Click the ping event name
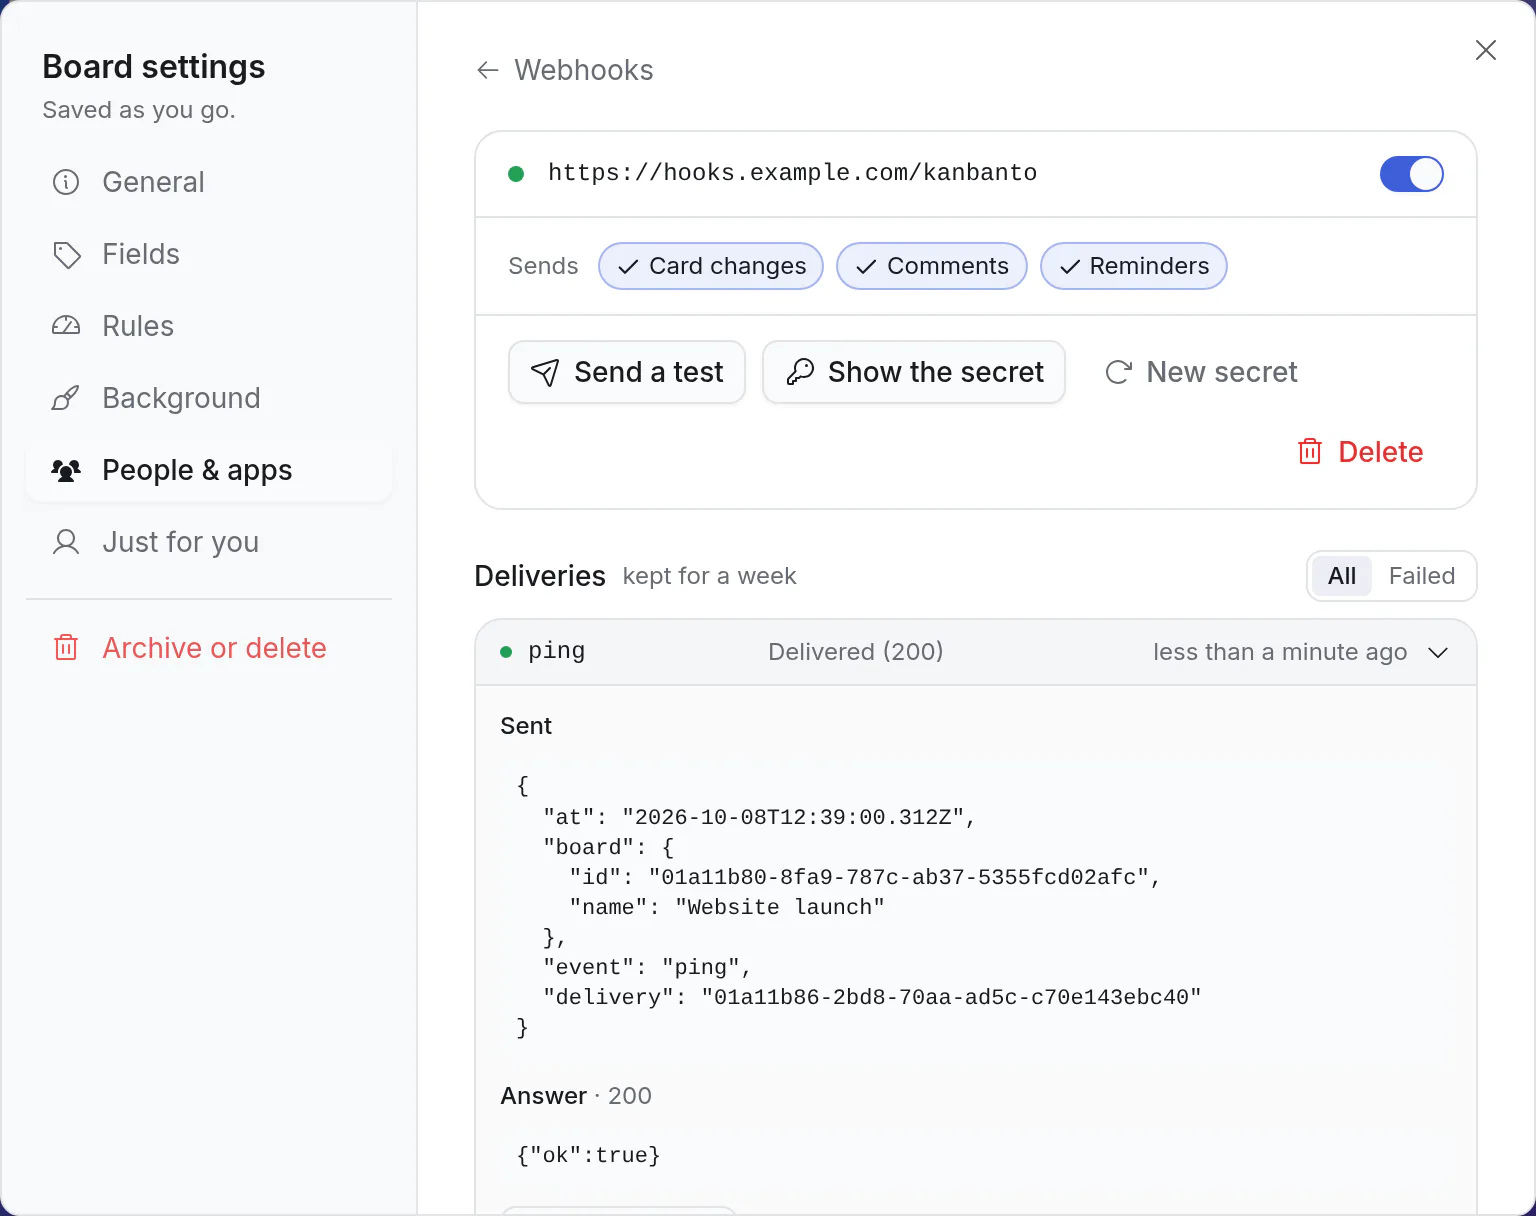This screenshot has height=1216, width=1536. (x=557, y=651)
